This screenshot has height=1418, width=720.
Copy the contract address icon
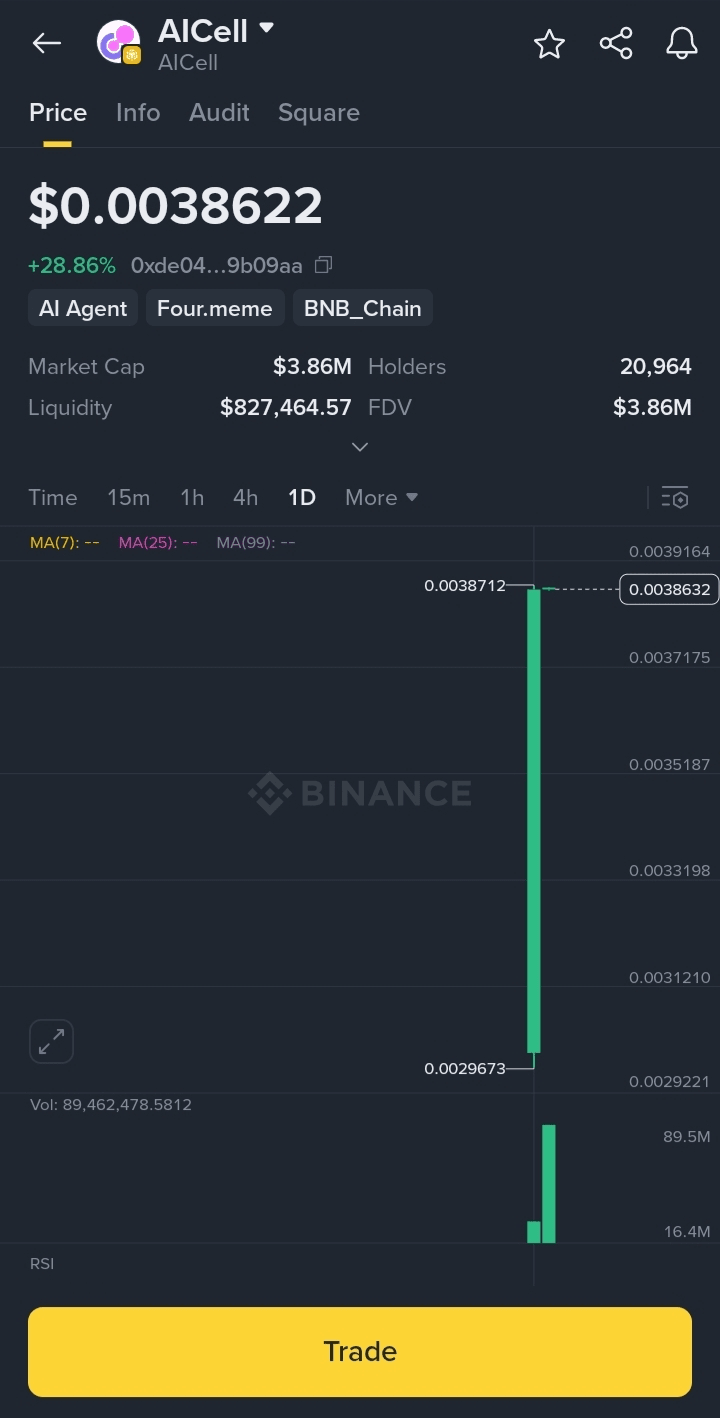(323, 265)
